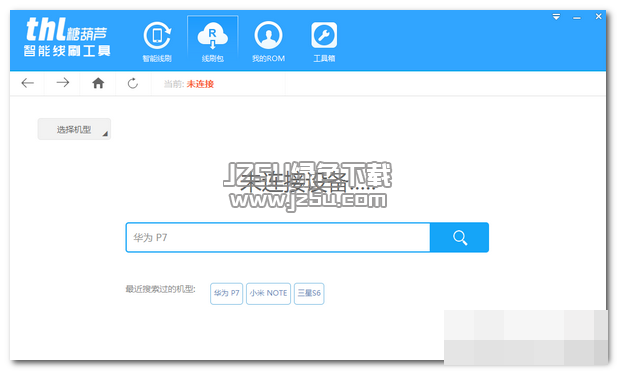The image size is (617, 371).
Task: Go back with the left arrow
Action: (28, 83)
